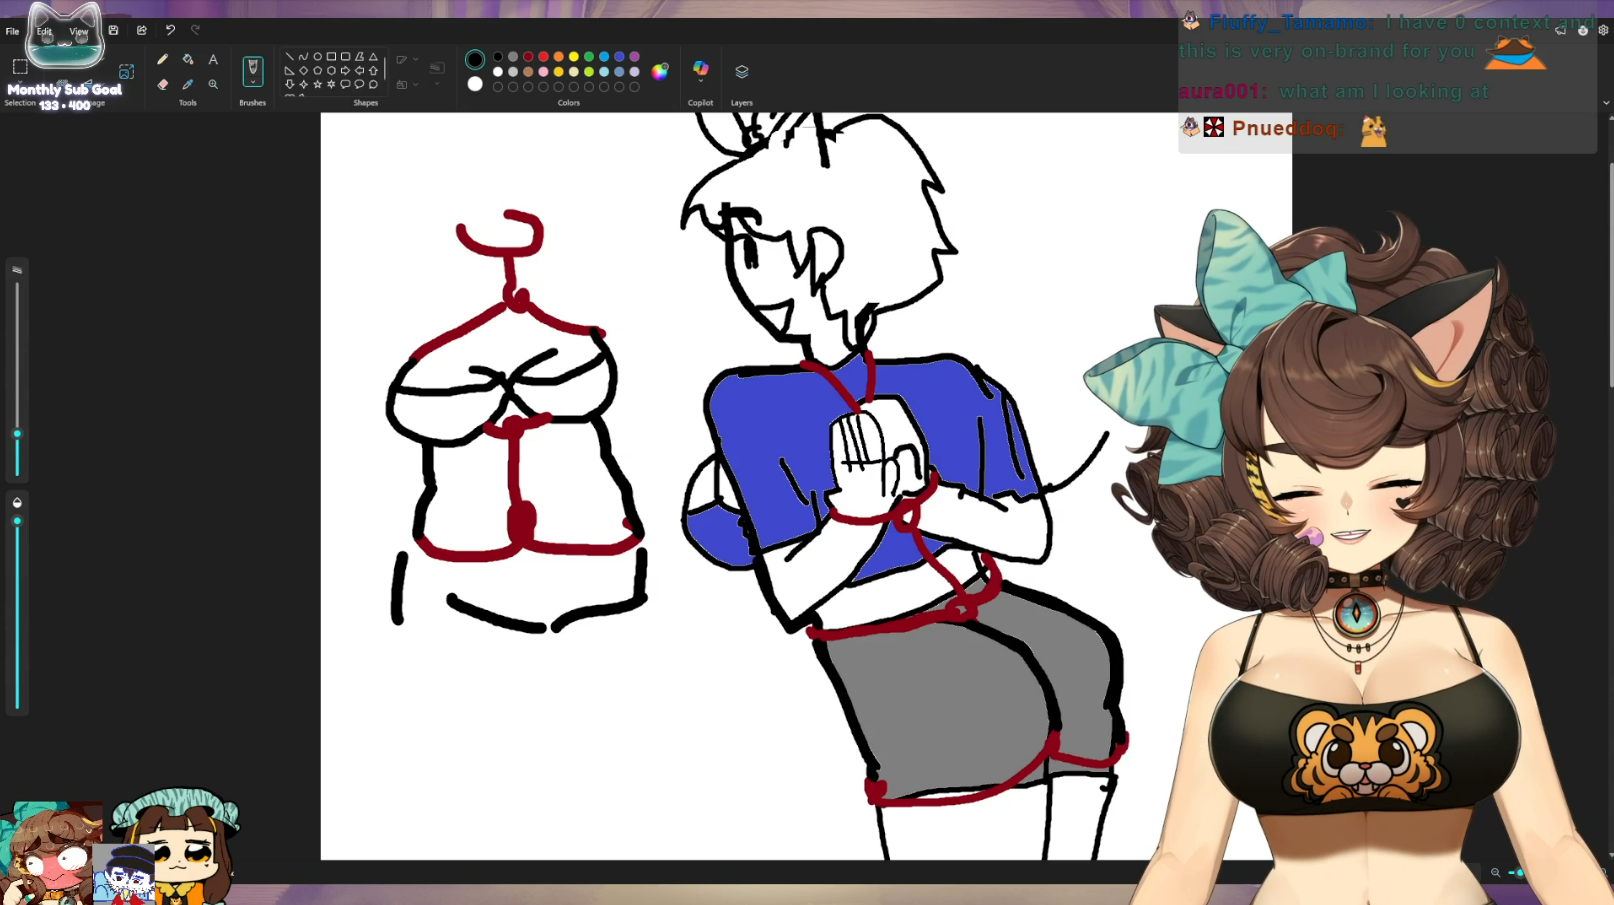This screenshot has height=905, width=1614.
Task: Open the Edit colors wheel
Action: (x=660, y=71)
